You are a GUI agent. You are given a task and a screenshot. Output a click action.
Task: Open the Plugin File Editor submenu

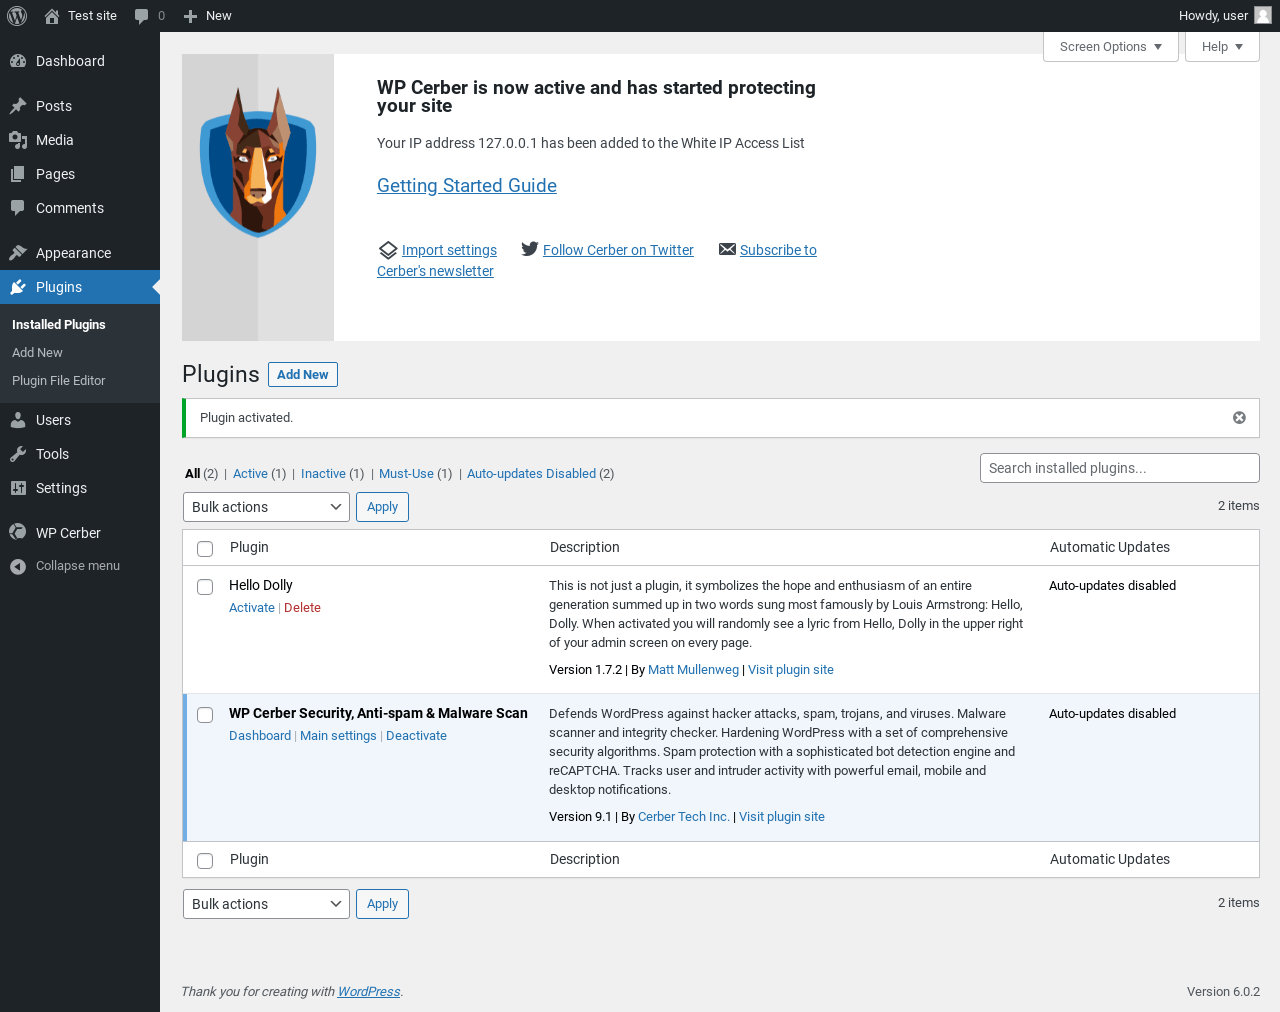click(x=59, y=381)
